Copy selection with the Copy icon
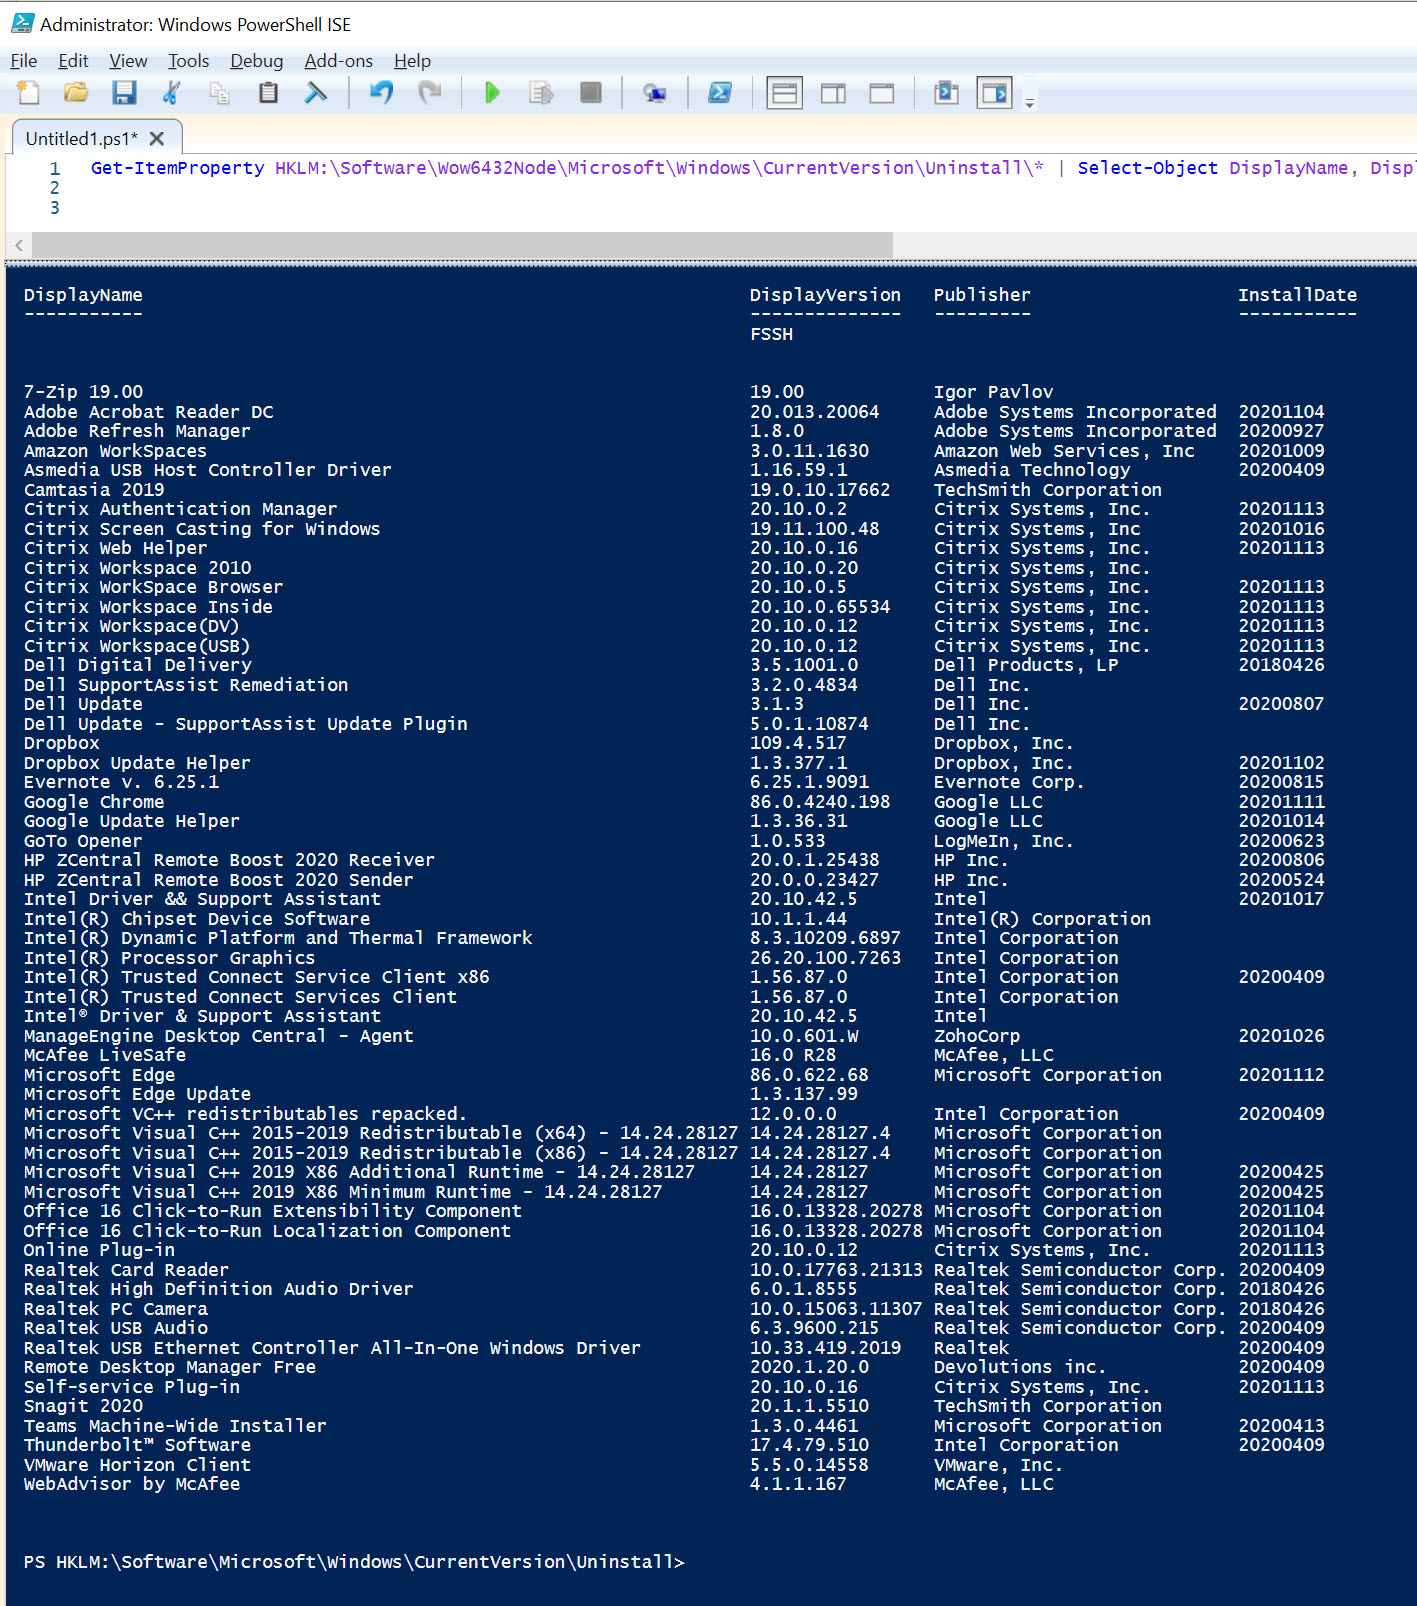This screenshot has width=1417, height=1606. (x=220, y=93)
